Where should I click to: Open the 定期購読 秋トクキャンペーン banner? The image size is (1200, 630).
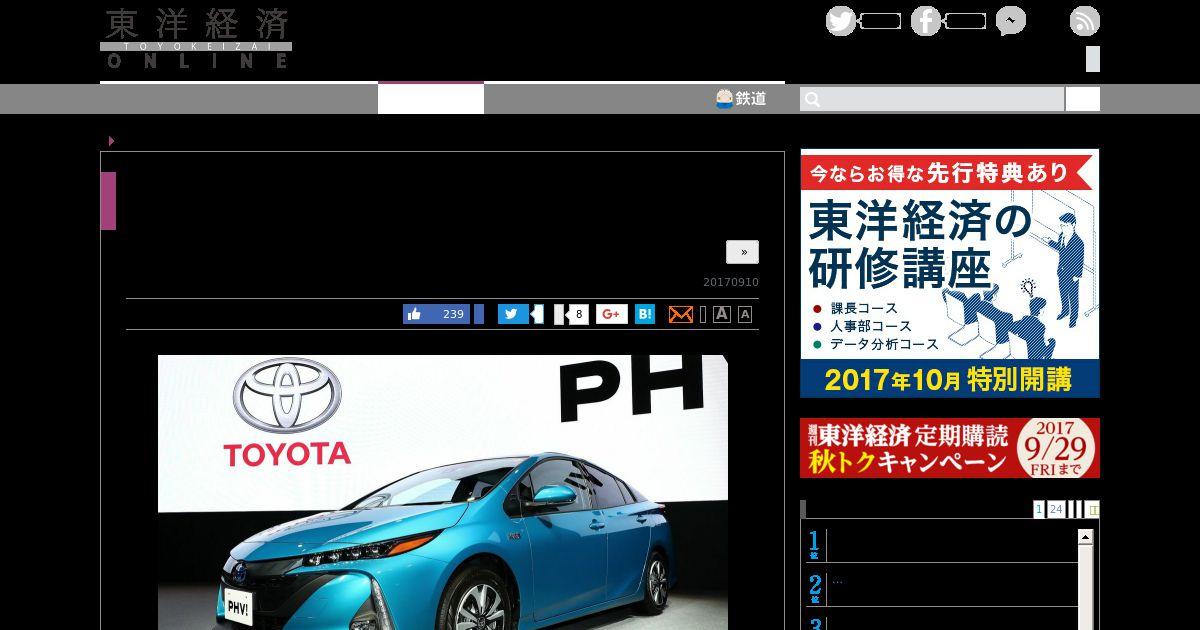click(950, 448)
